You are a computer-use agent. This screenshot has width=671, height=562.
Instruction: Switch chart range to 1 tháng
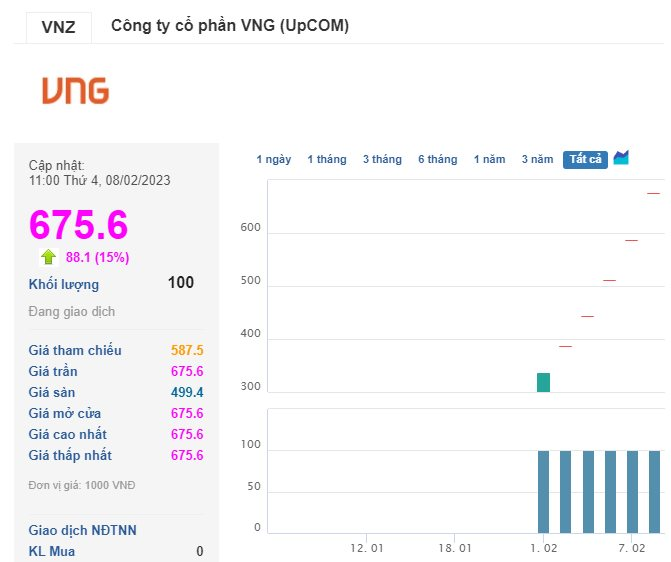(327, 160)
